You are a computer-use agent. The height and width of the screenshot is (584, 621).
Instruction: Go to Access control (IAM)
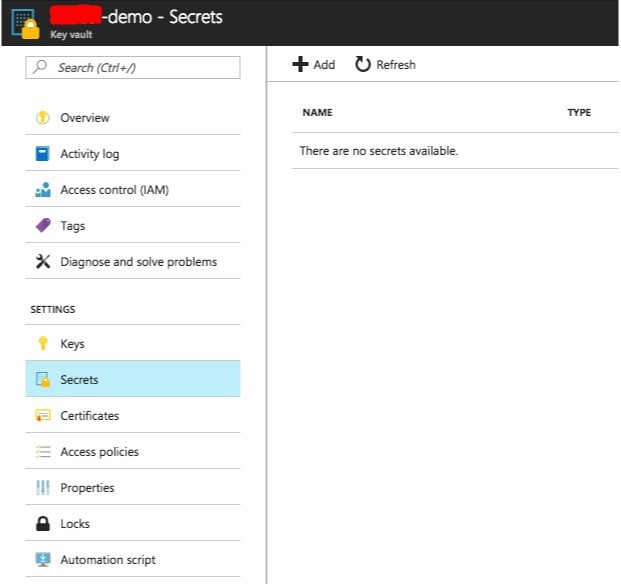133,190
